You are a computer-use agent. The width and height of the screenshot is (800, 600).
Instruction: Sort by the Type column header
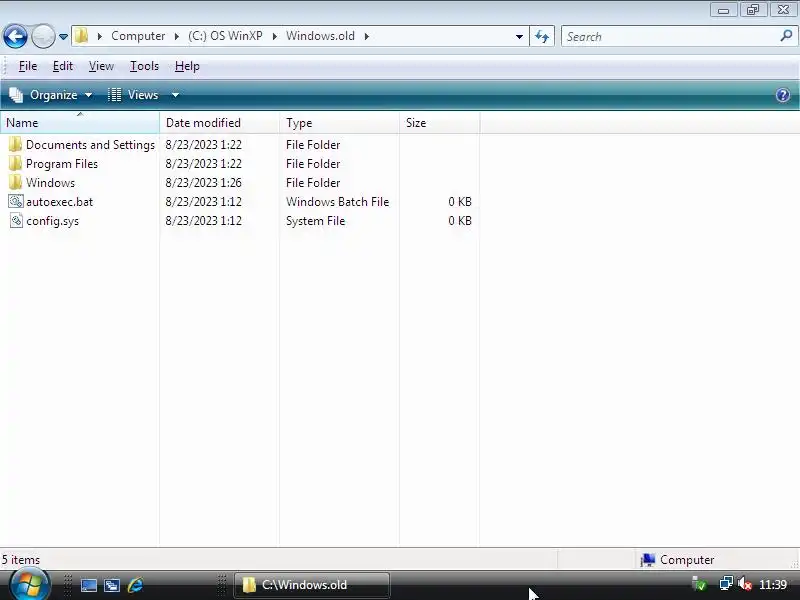(x=339, y=123)
